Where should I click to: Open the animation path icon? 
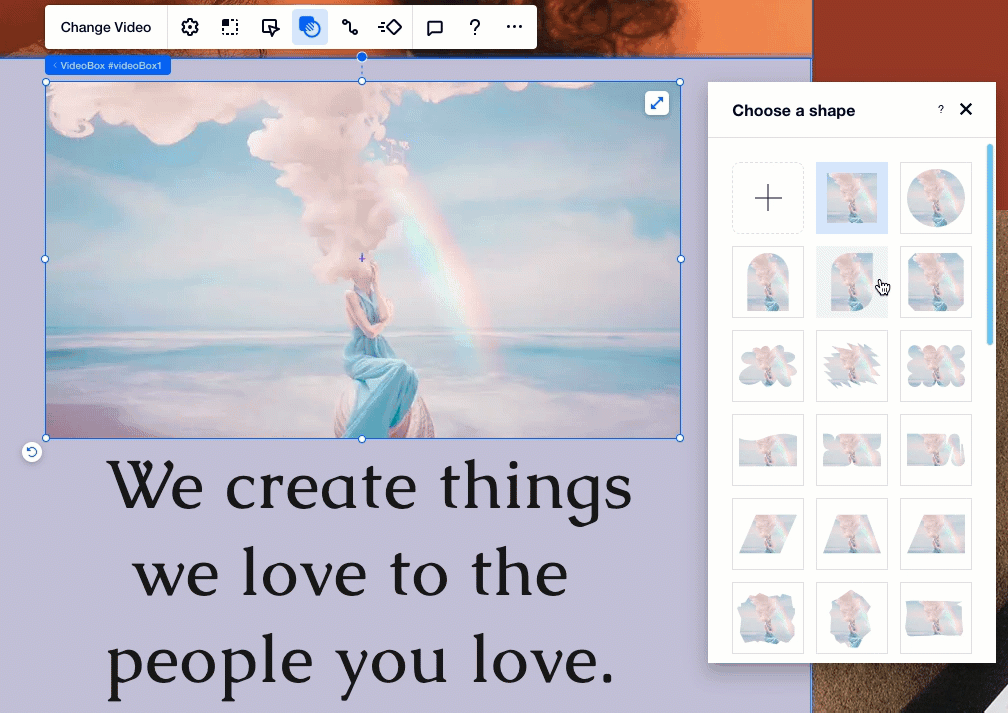point(350,27)
